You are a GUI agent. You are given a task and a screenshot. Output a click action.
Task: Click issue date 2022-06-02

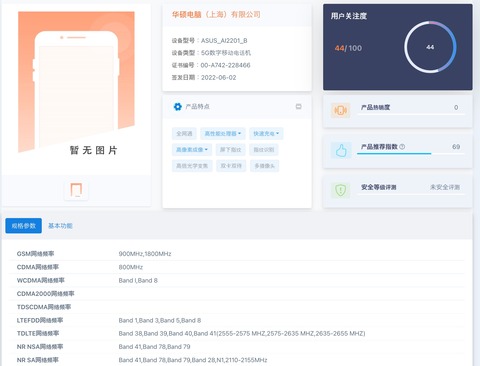click(218, 77)
